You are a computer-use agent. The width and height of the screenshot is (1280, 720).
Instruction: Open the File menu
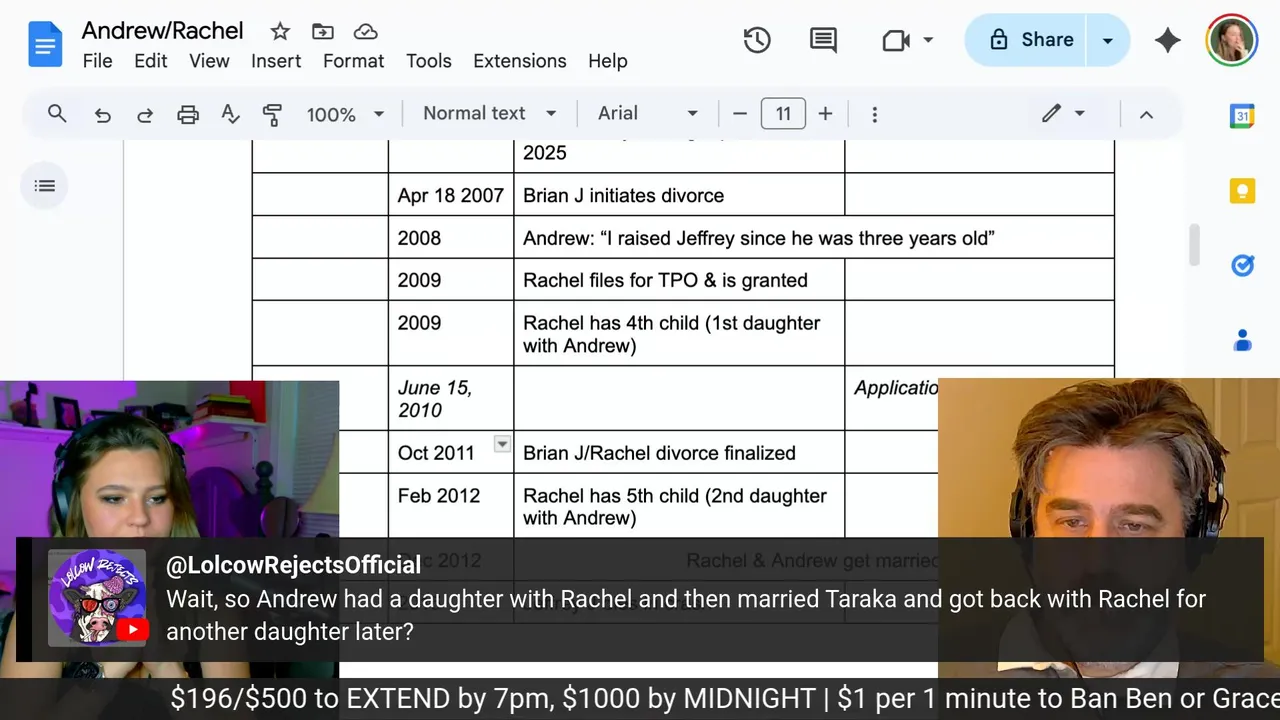[x=97, y=61]
